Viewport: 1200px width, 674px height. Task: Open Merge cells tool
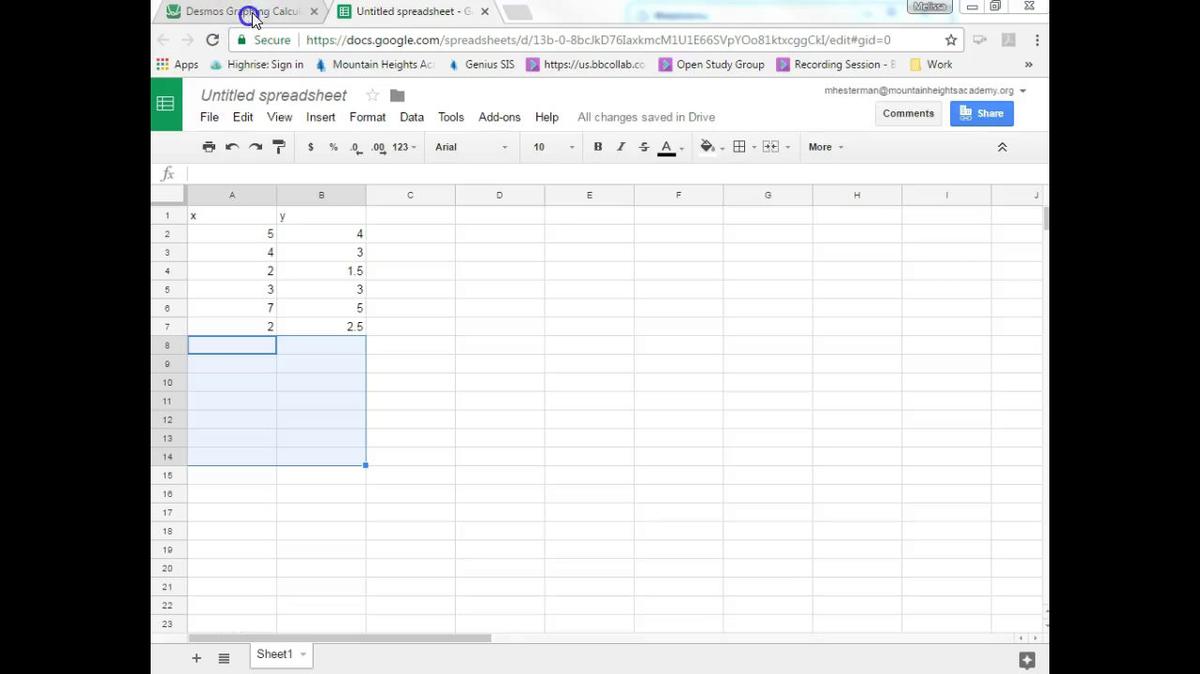tap(770, 147)
